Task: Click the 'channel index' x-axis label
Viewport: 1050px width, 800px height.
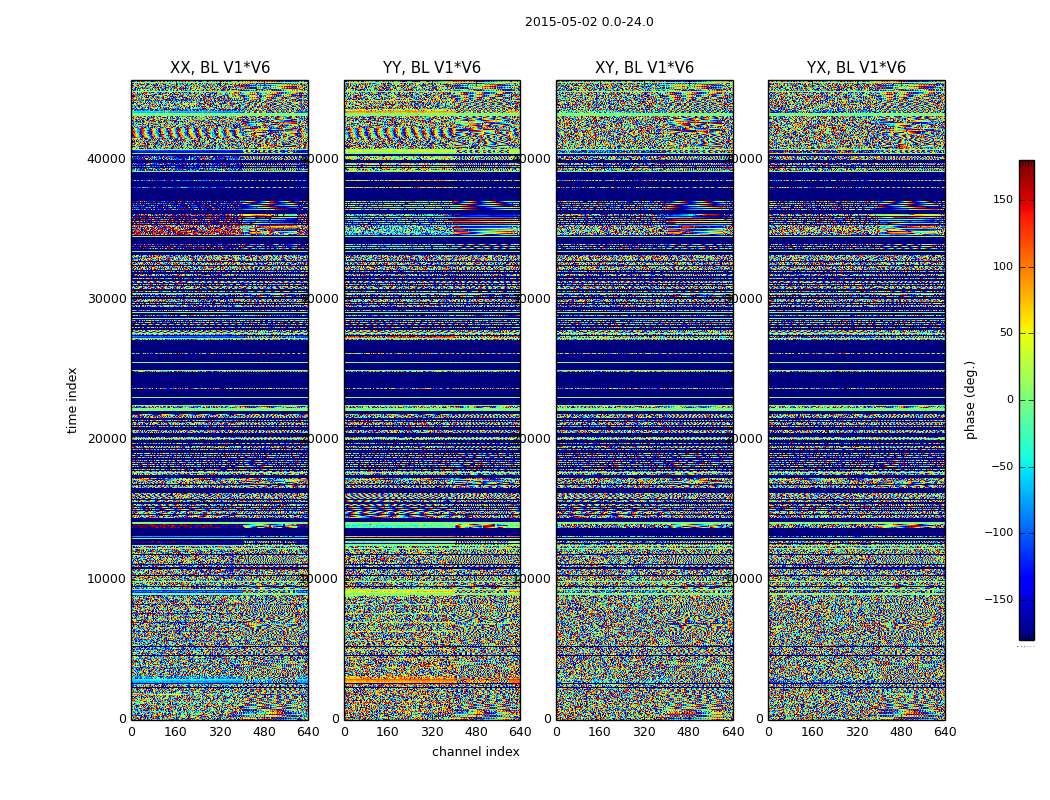Action: [x=475, y=752]
